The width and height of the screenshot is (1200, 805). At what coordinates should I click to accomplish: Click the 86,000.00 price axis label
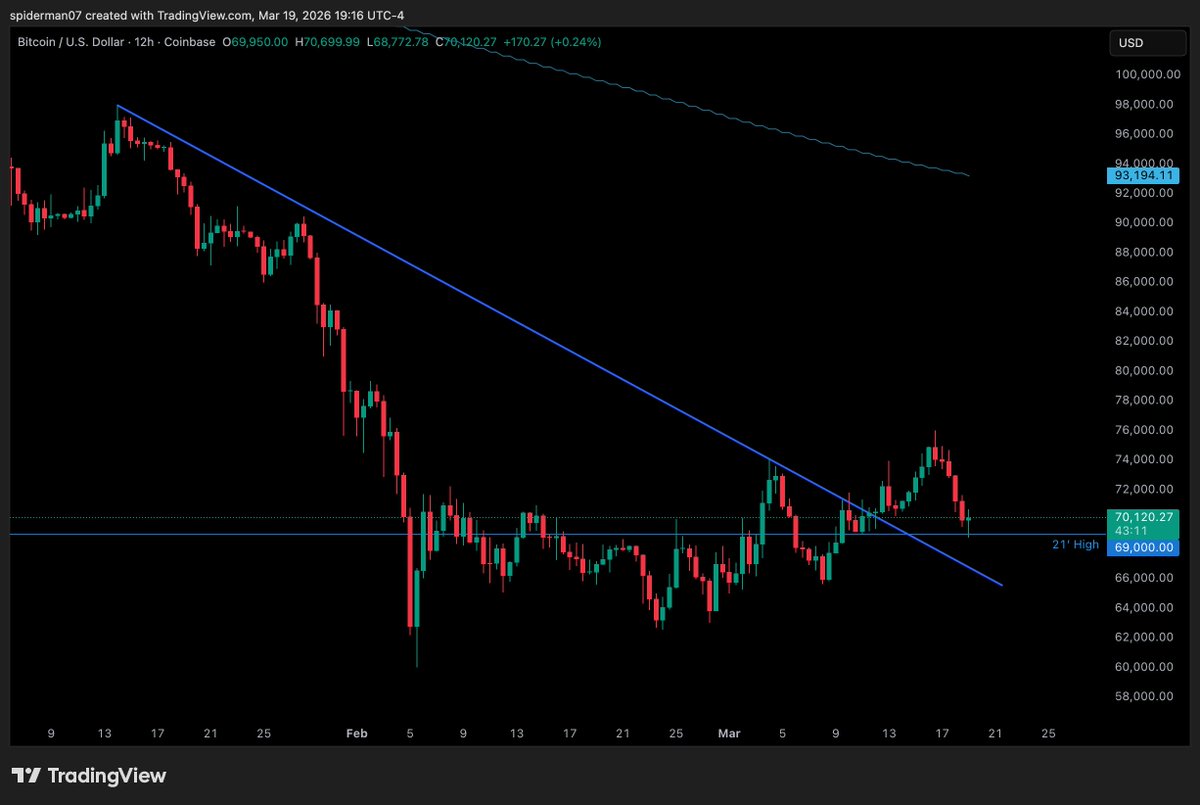[1145, 282]
